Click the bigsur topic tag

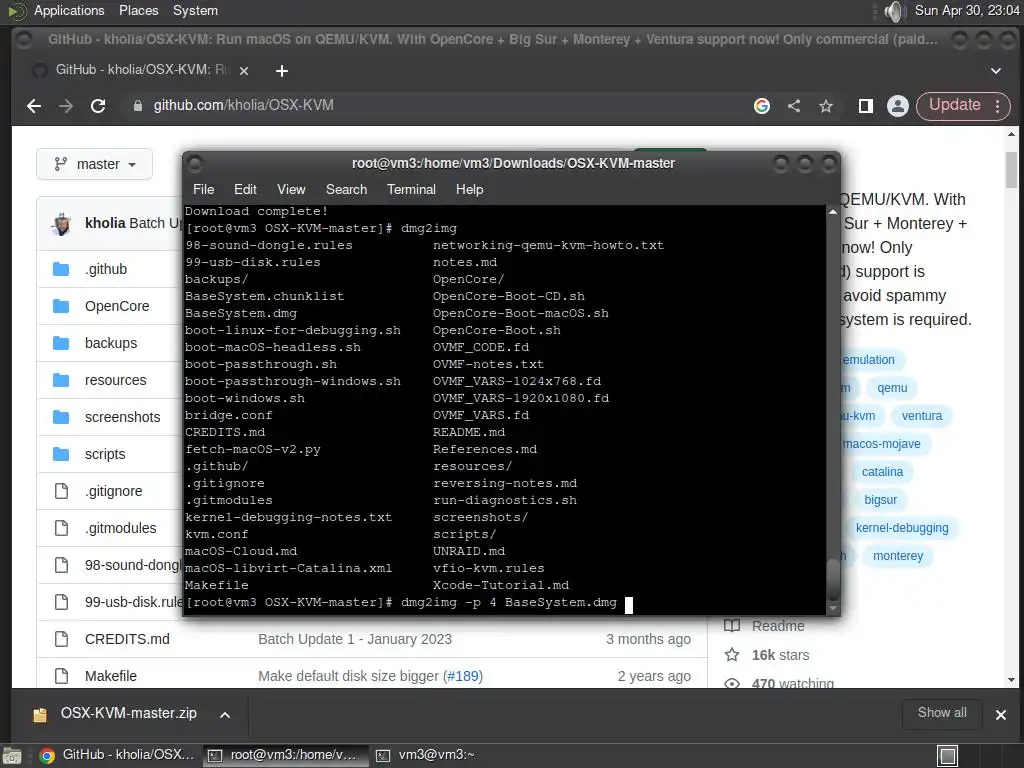[880, 500]
